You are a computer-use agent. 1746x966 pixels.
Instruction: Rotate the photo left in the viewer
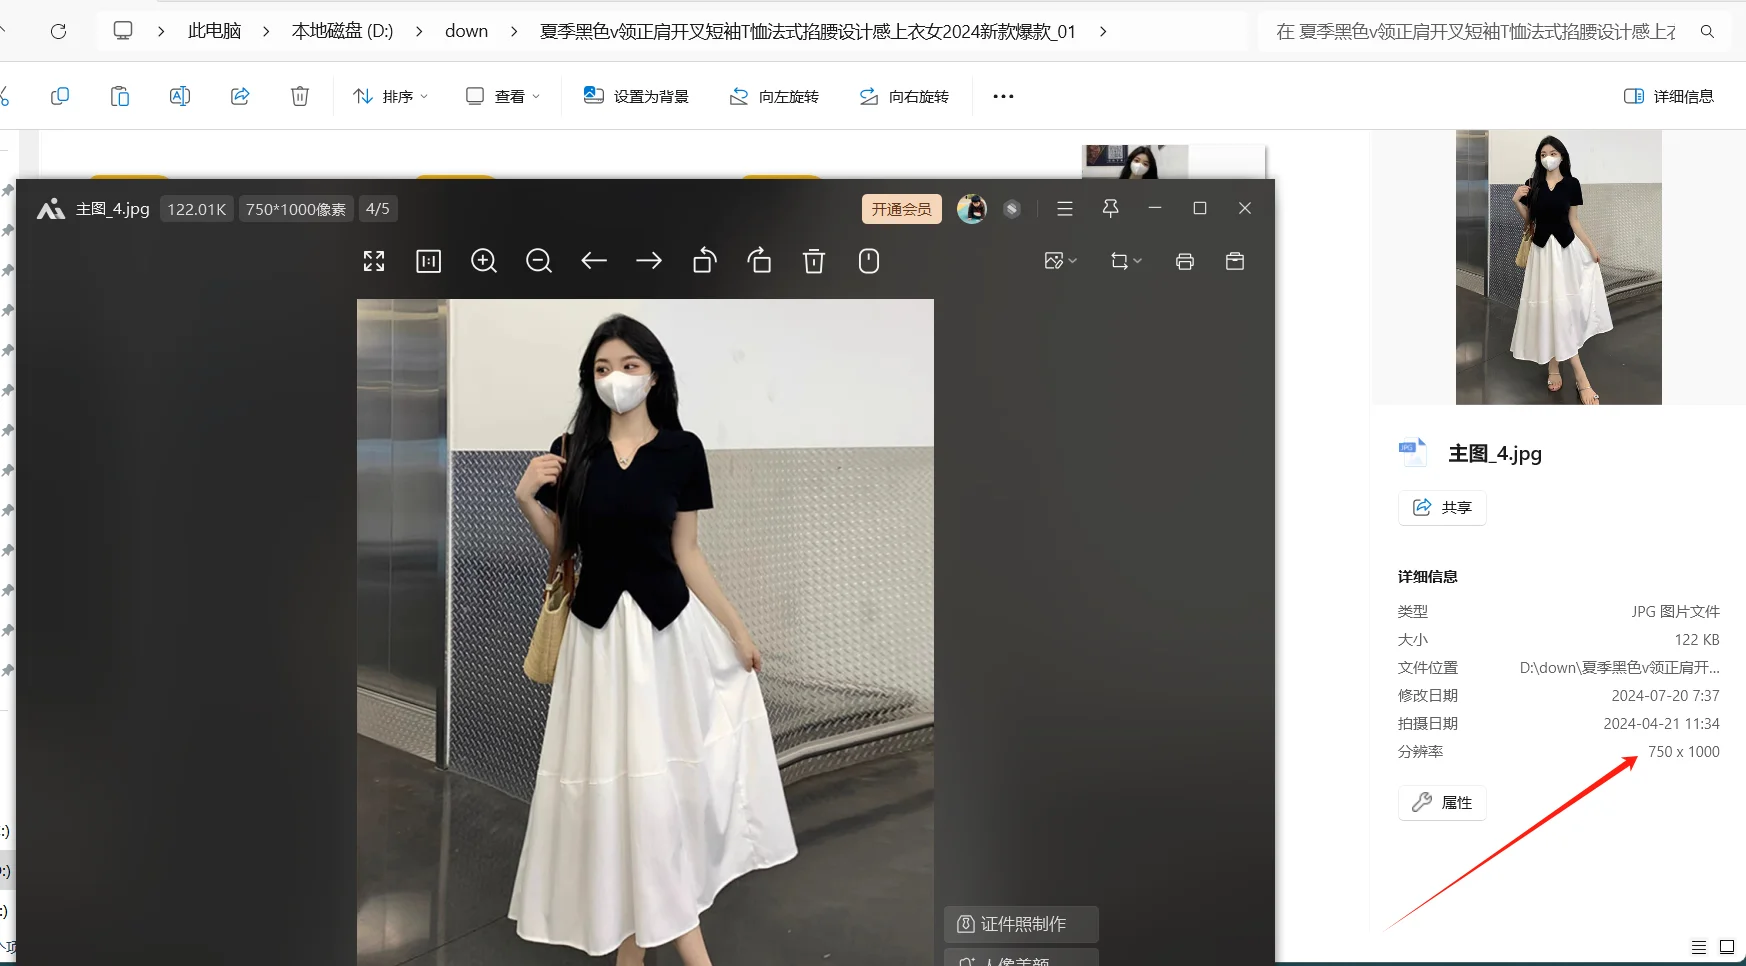[x=704, y=261]
